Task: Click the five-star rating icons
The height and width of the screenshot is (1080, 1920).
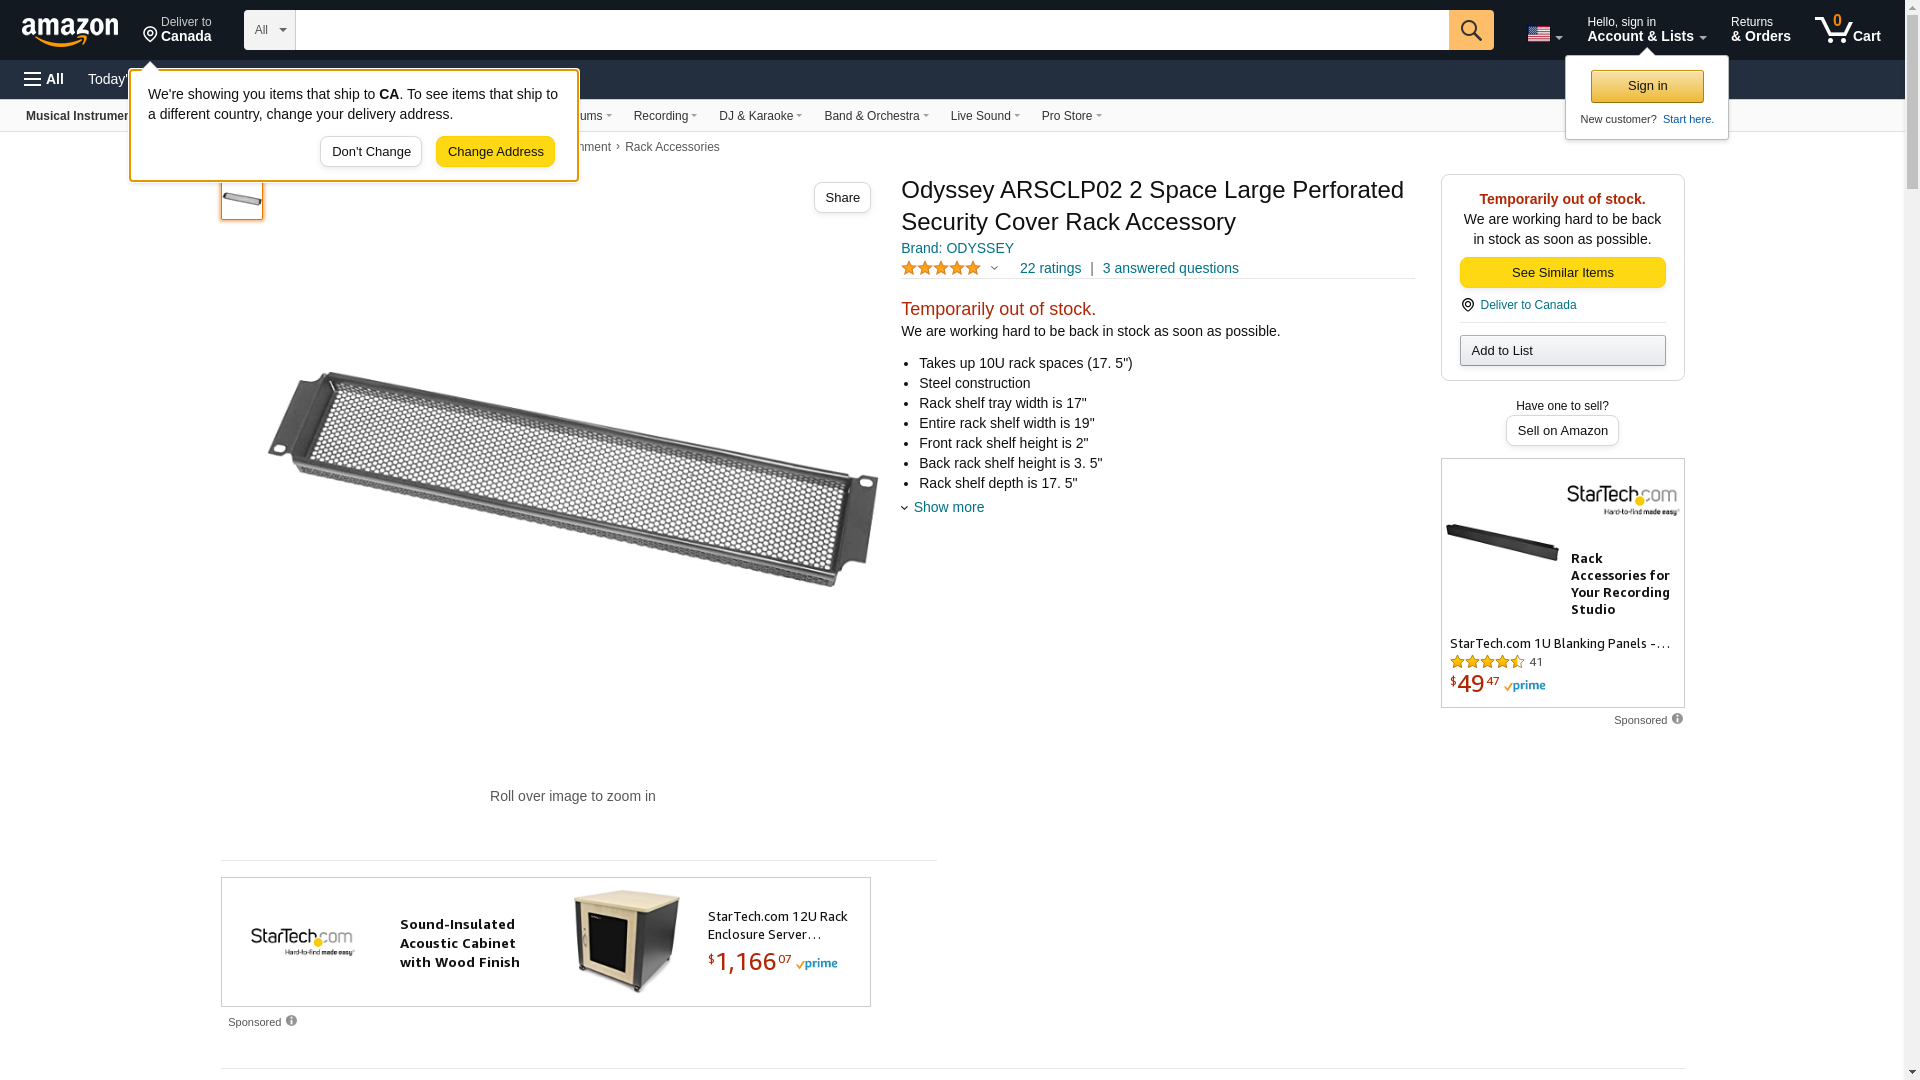Action: [x=941, y=268]
